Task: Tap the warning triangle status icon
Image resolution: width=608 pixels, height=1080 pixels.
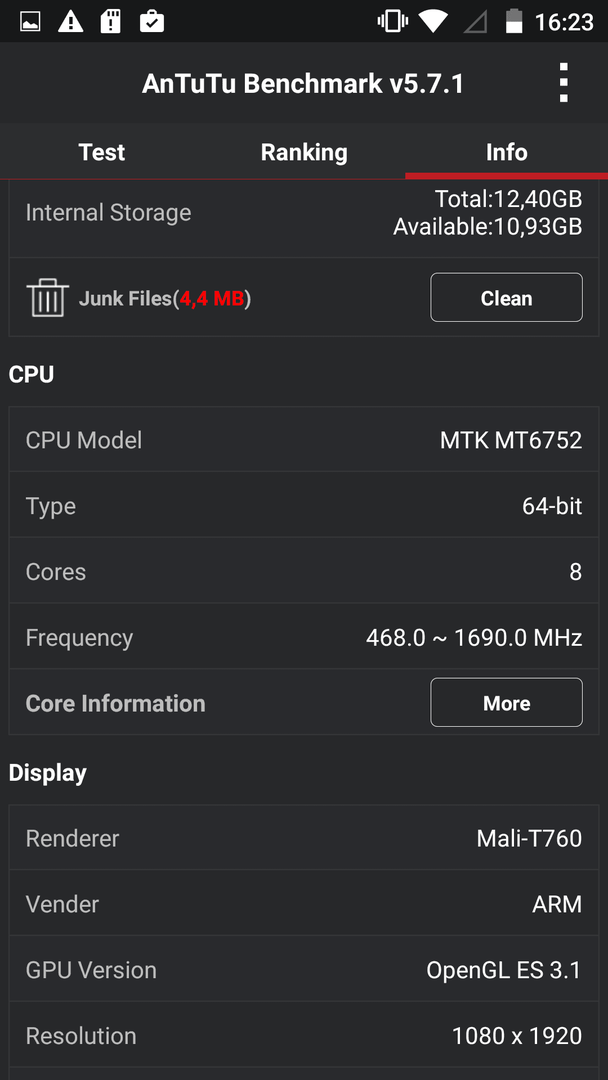Action: point(70,21)
